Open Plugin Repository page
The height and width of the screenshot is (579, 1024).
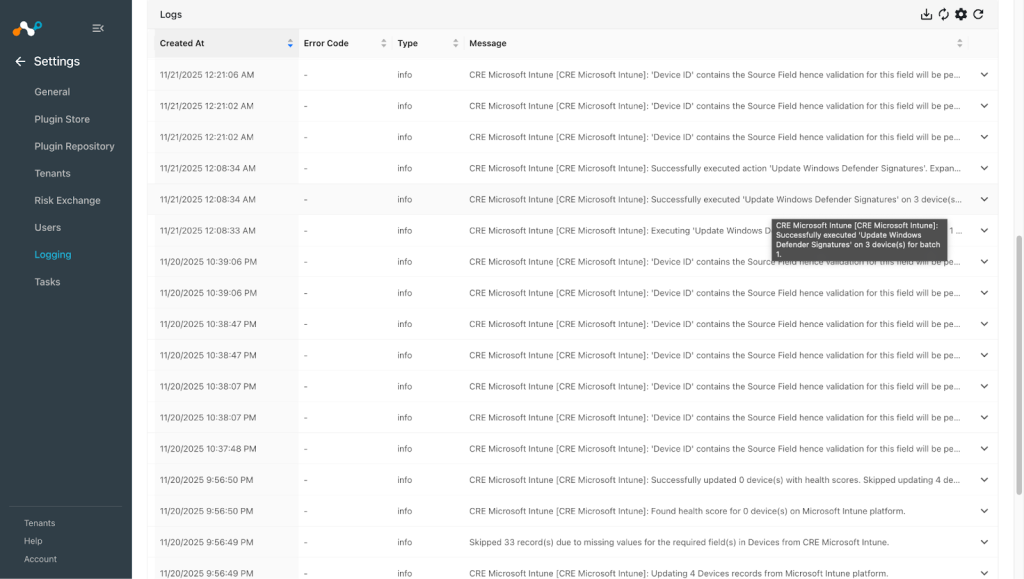coord(74,146)
